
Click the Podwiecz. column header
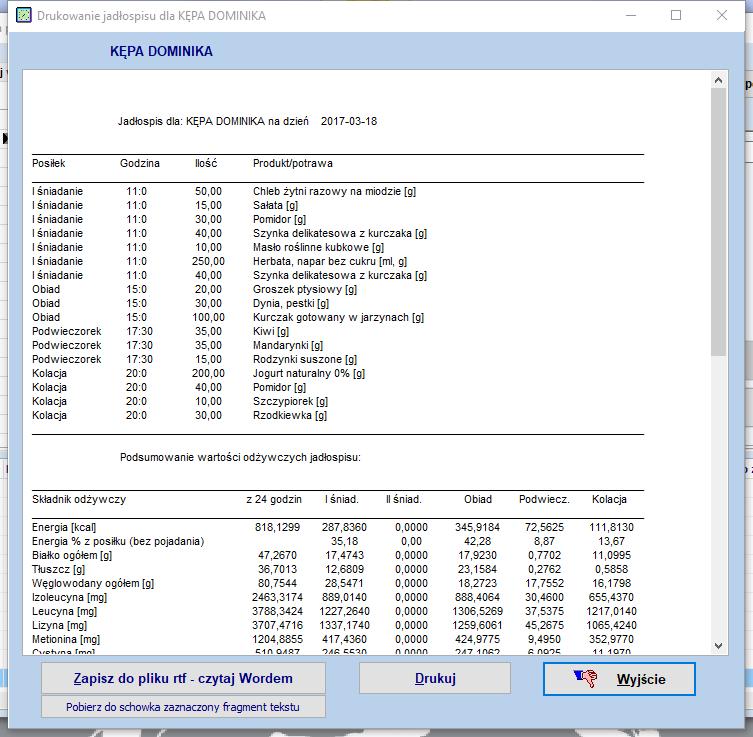coord(544,499)
